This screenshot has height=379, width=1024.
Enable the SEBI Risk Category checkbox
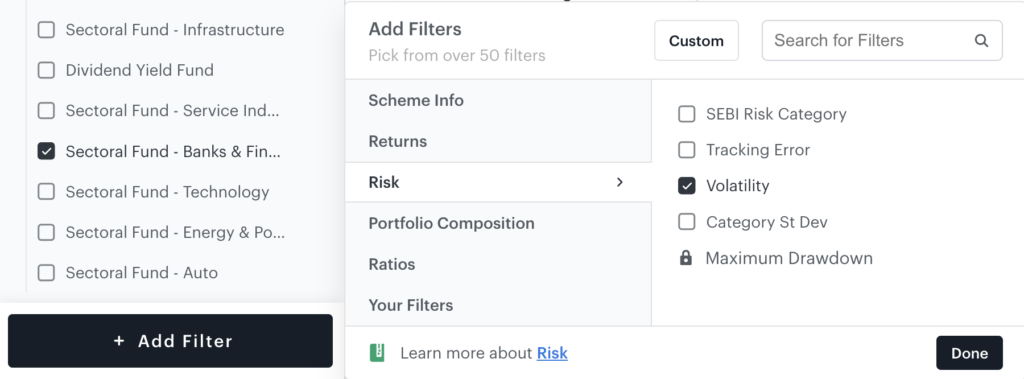coord(686,114)
